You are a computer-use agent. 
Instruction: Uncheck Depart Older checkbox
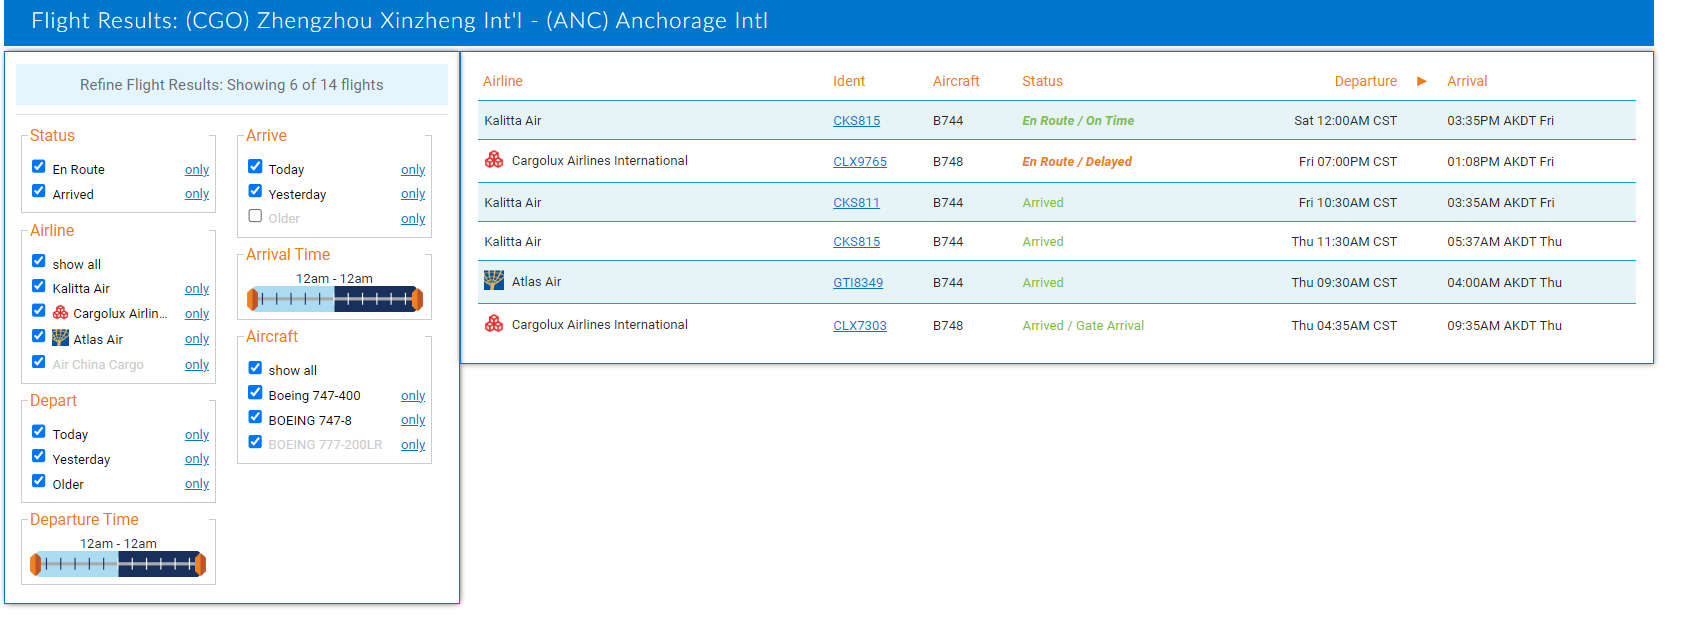point(39,481)
